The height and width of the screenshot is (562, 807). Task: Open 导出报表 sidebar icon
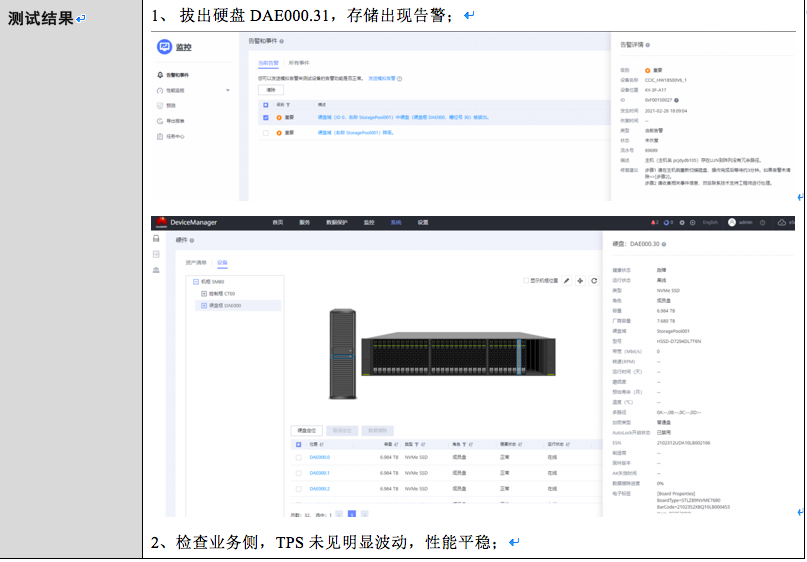pos(160,121)
